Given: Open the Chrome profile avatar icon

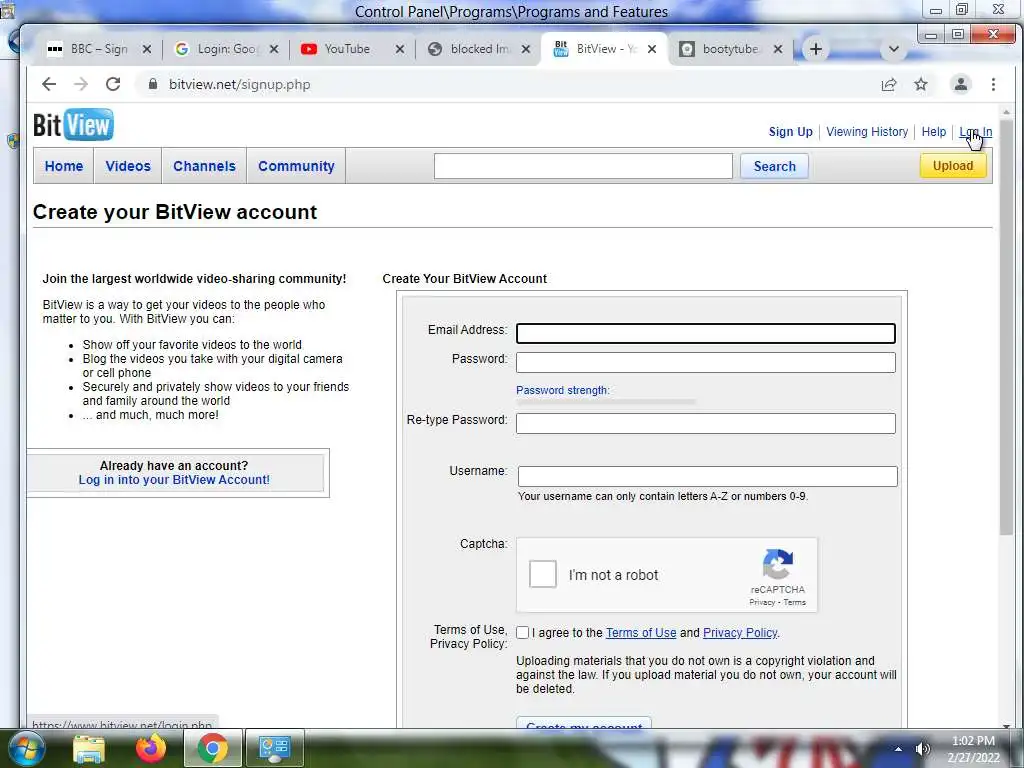Looking at the screenshot, I should coord(961,84).
